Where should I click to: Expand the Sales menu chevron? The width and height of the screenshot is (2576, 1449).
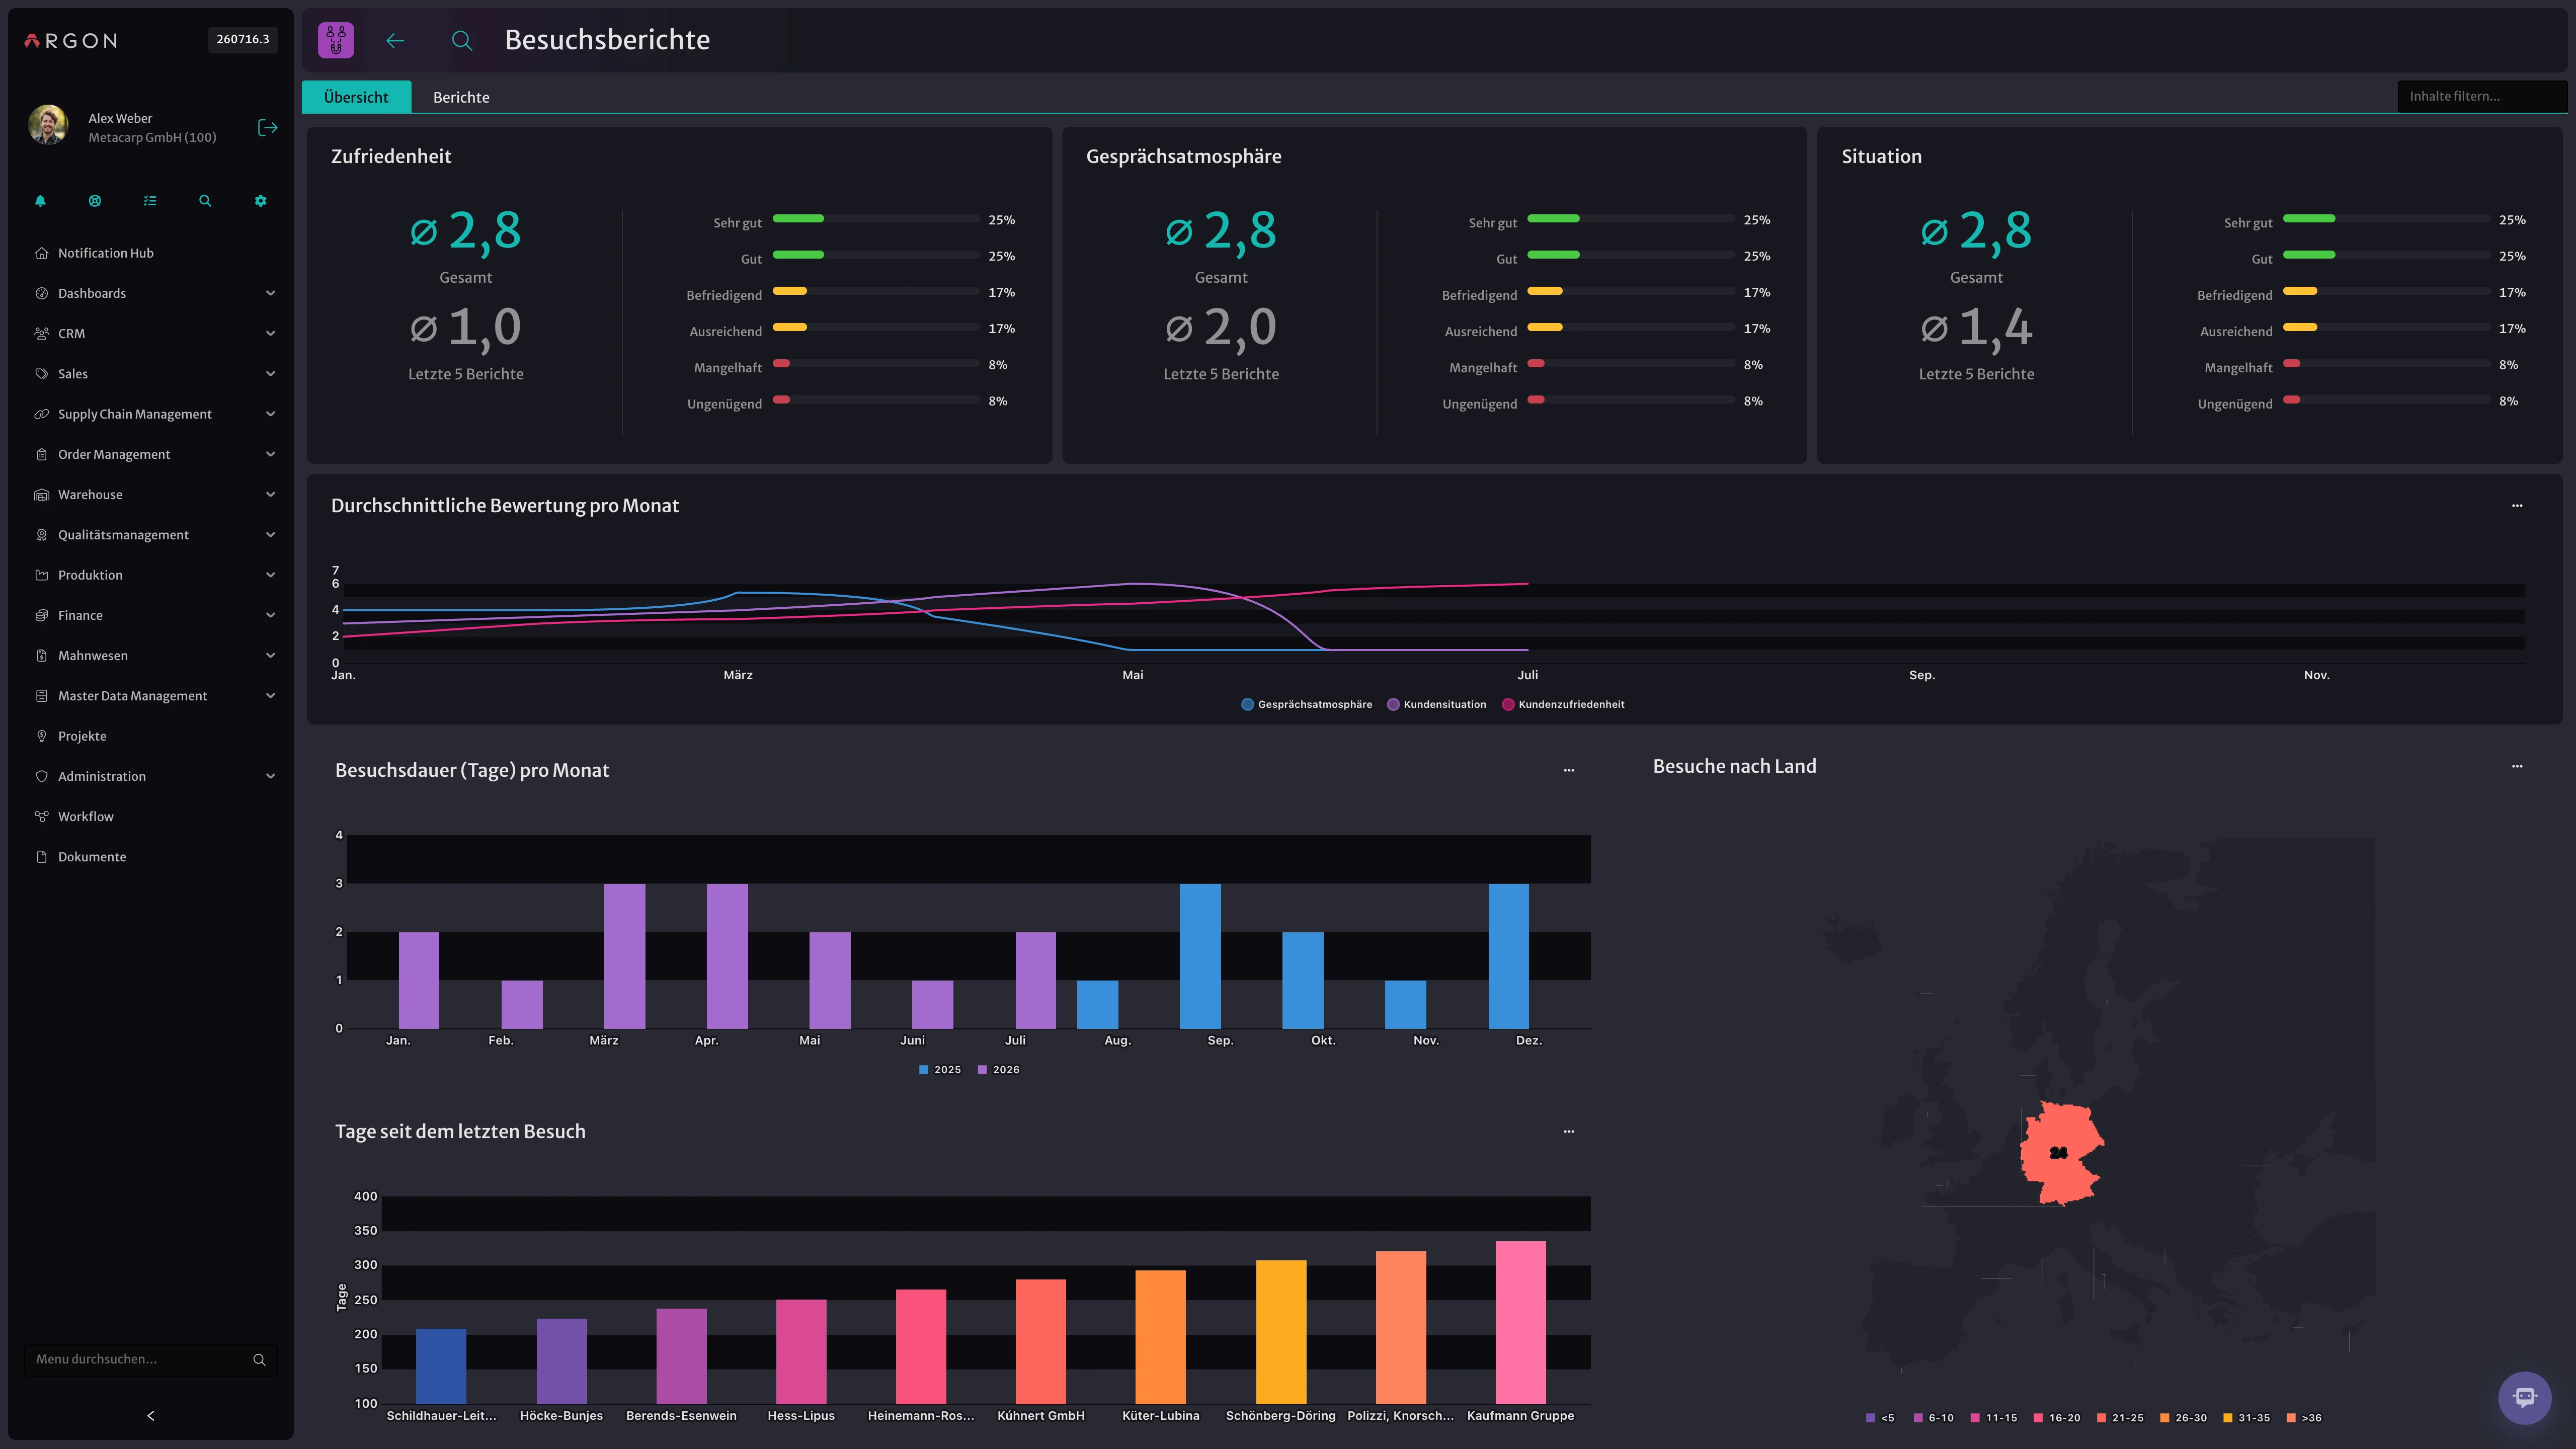[270, 374]
